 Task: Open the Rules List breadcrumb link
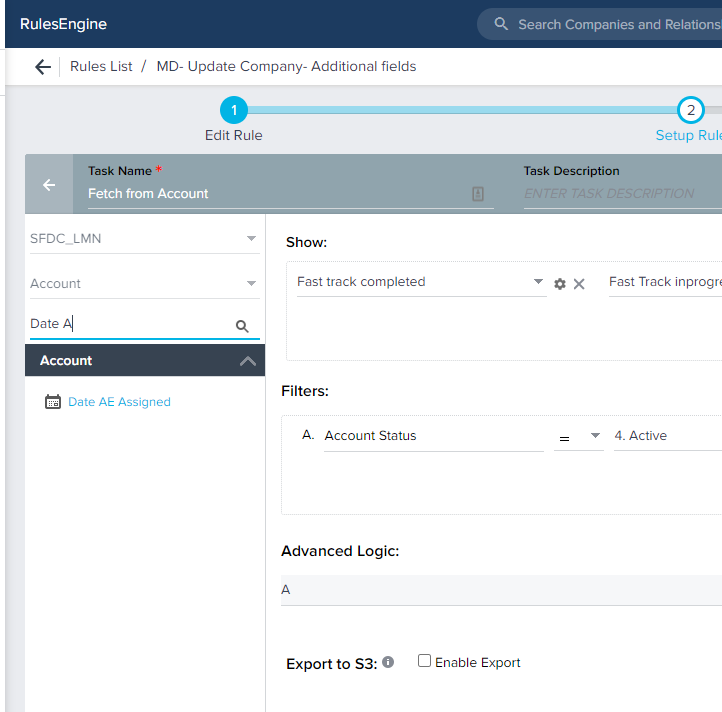[x=101, y=66]
